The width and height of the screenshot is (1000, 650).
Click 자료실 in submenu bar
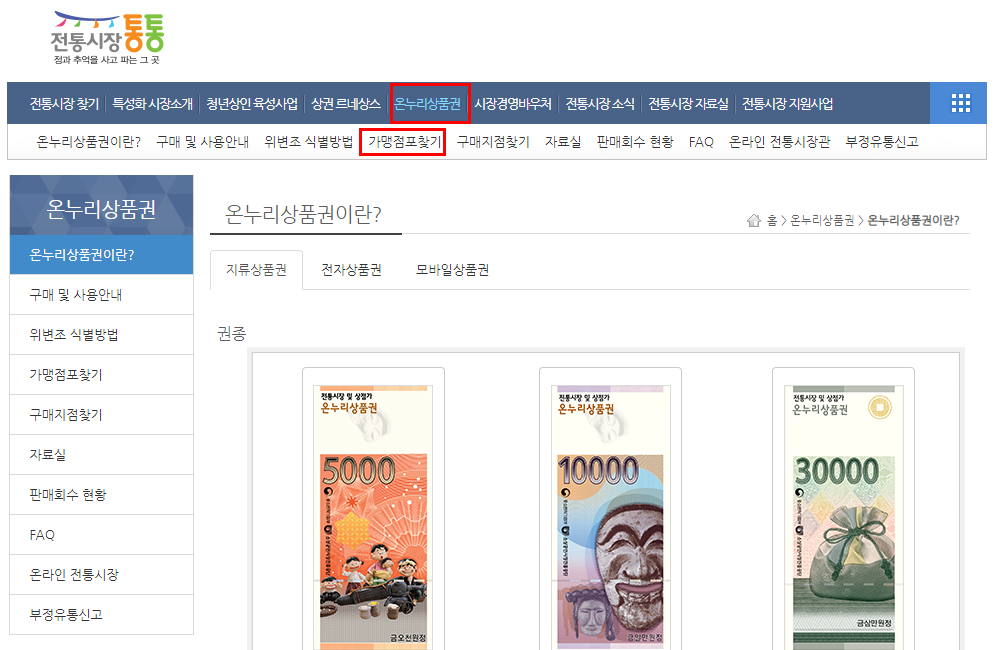(563, 142)
